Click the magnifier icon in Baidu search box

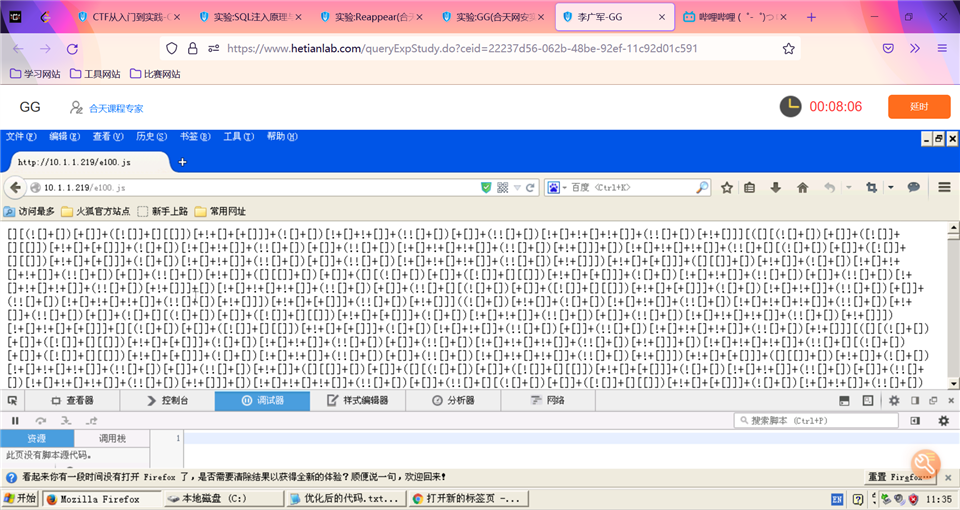[x=702, y=187]
